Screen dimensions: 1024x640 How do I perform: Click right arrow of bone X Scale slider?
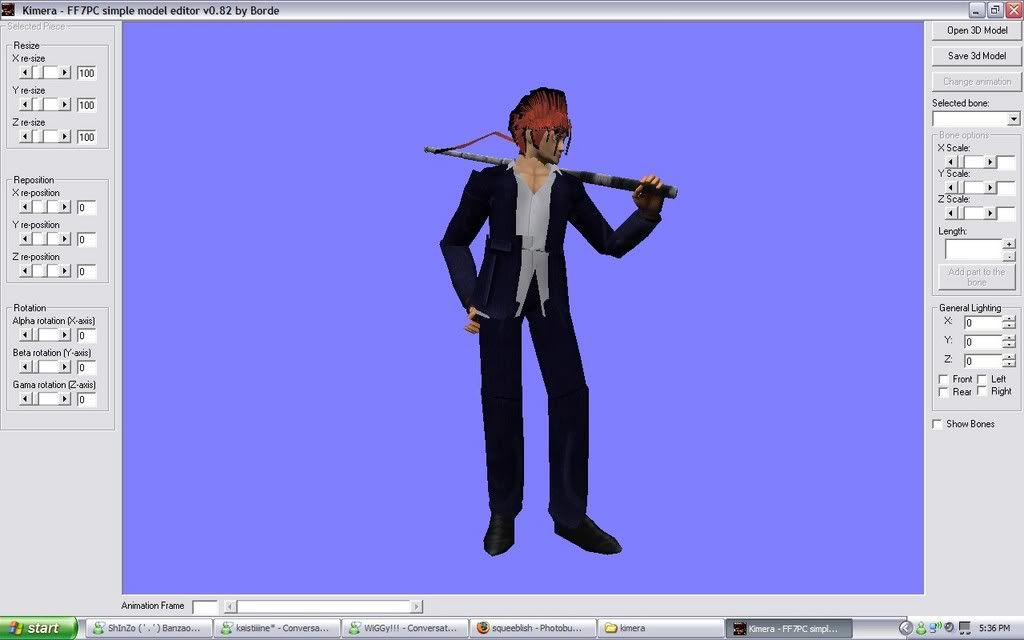tap(990, 162)
